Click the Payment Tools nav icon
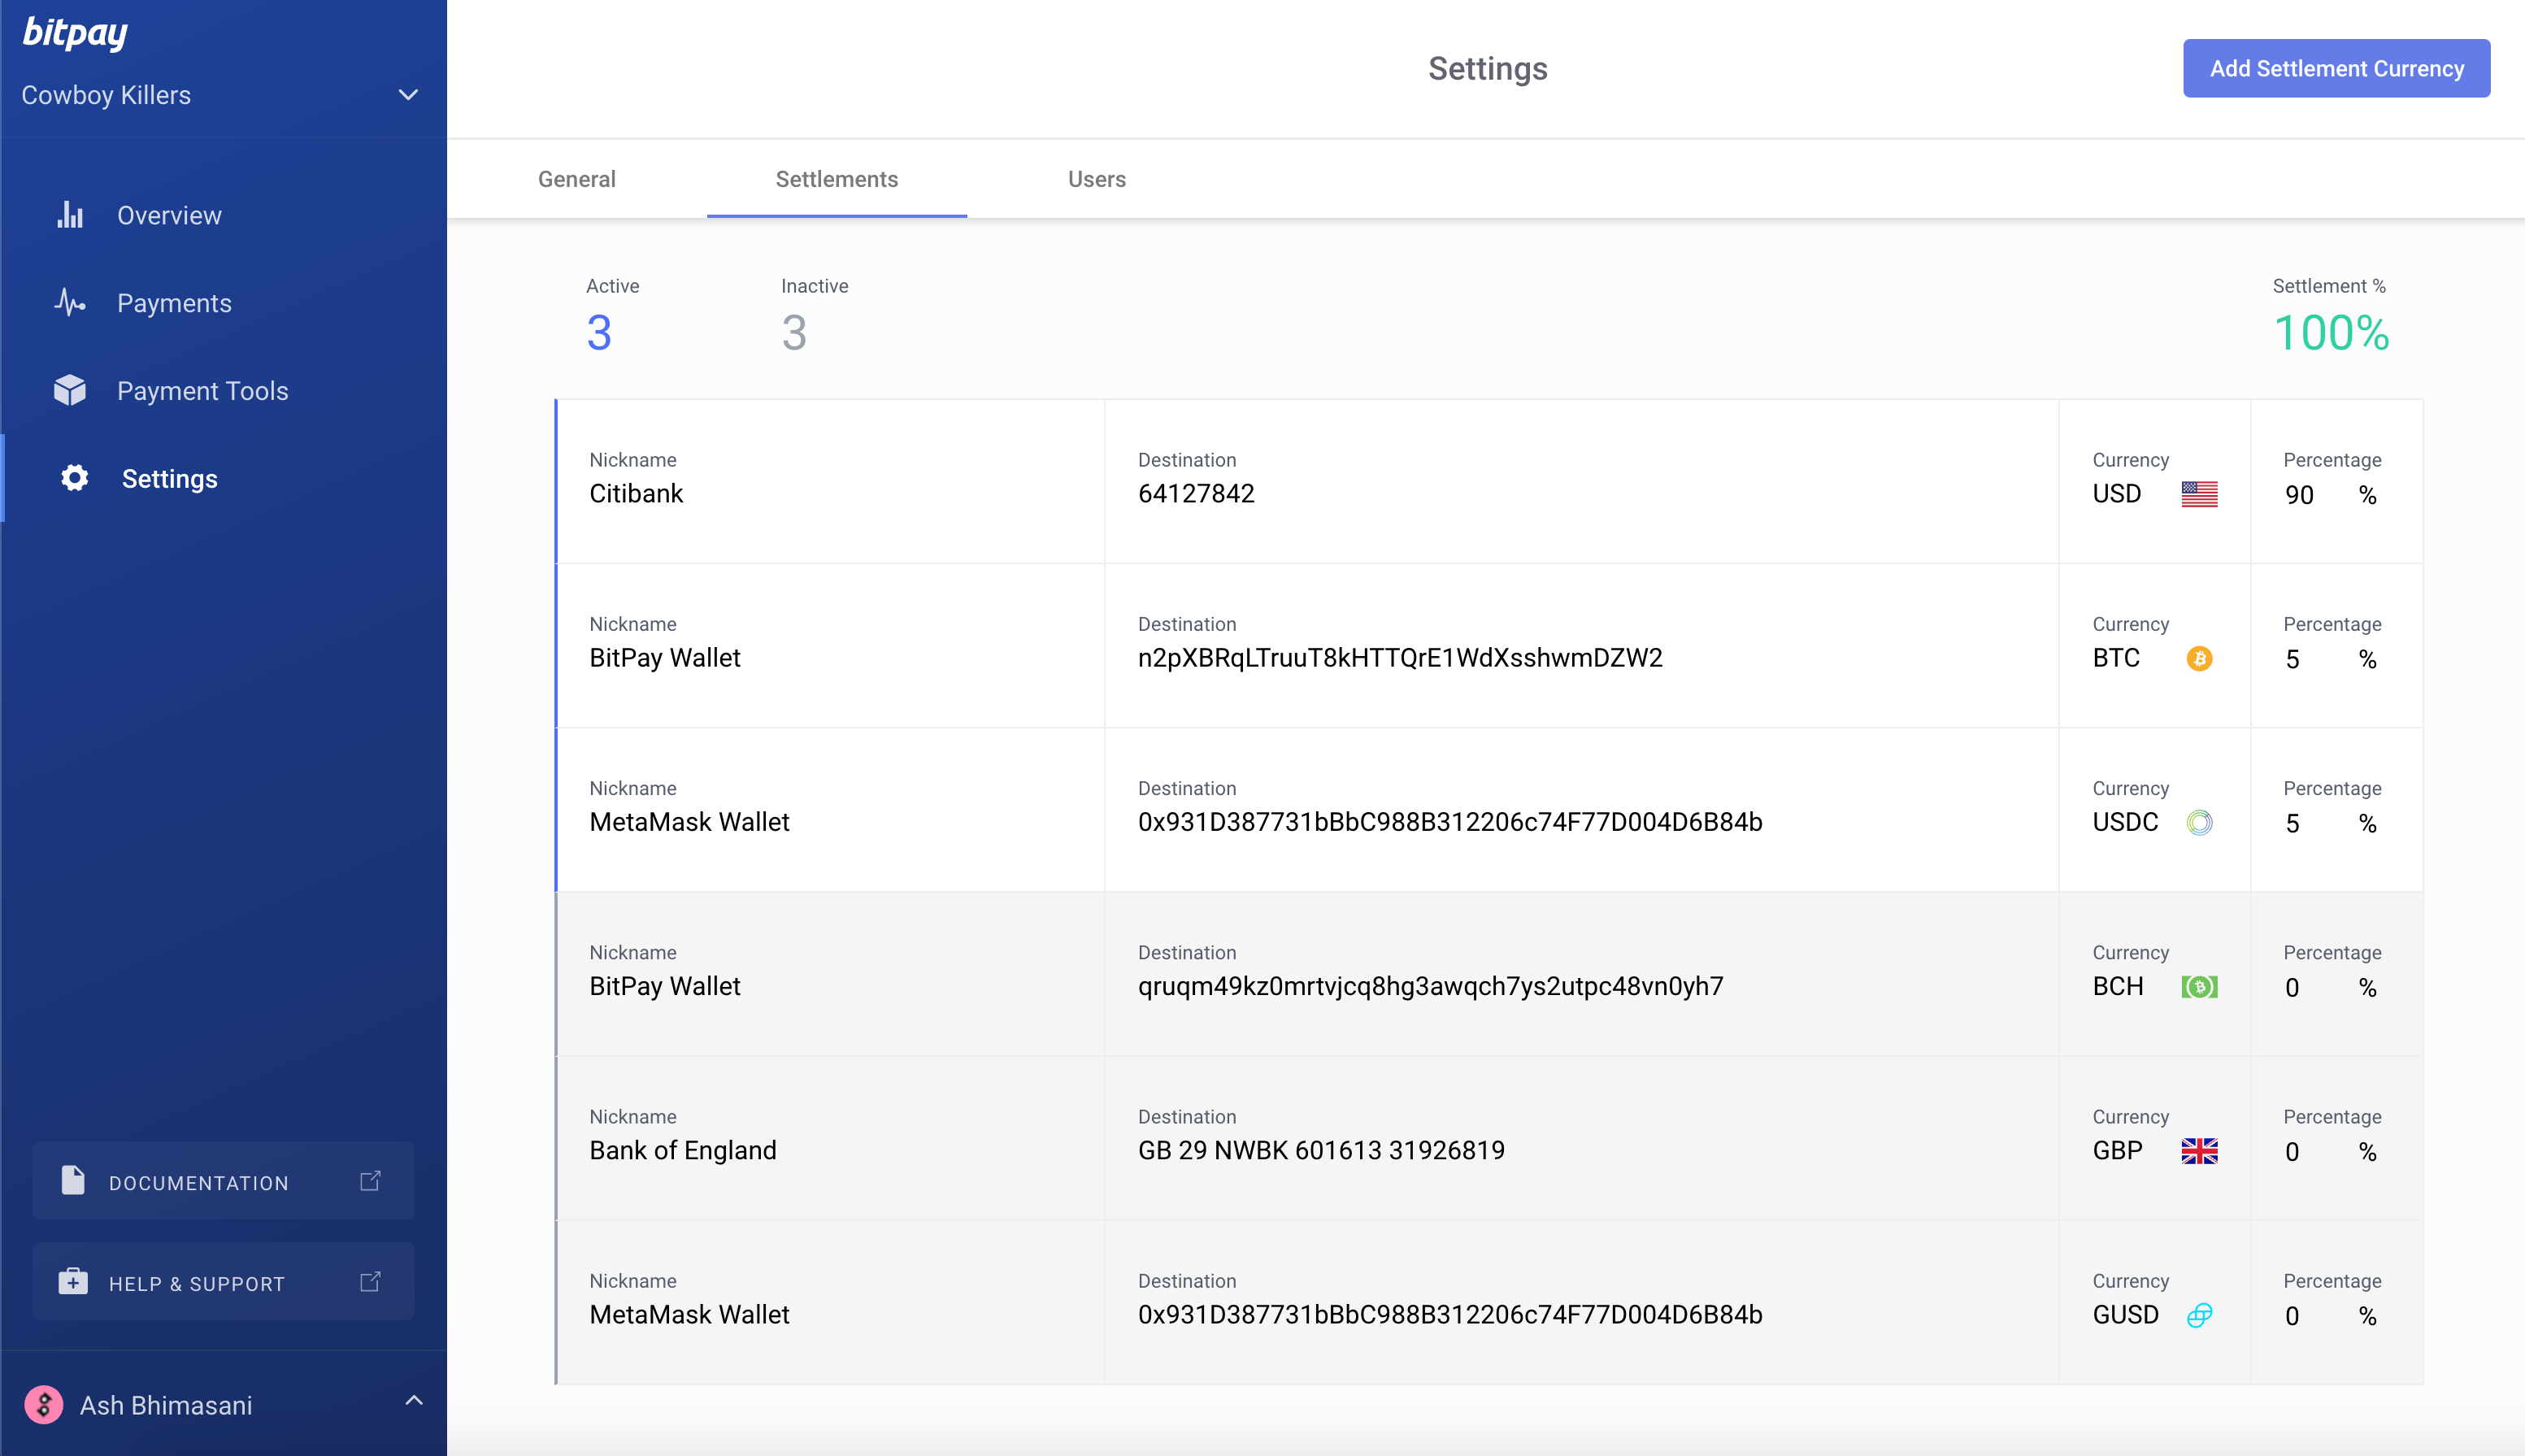The width and height of the screenshot is (2525, 1456). click(71, 389)
